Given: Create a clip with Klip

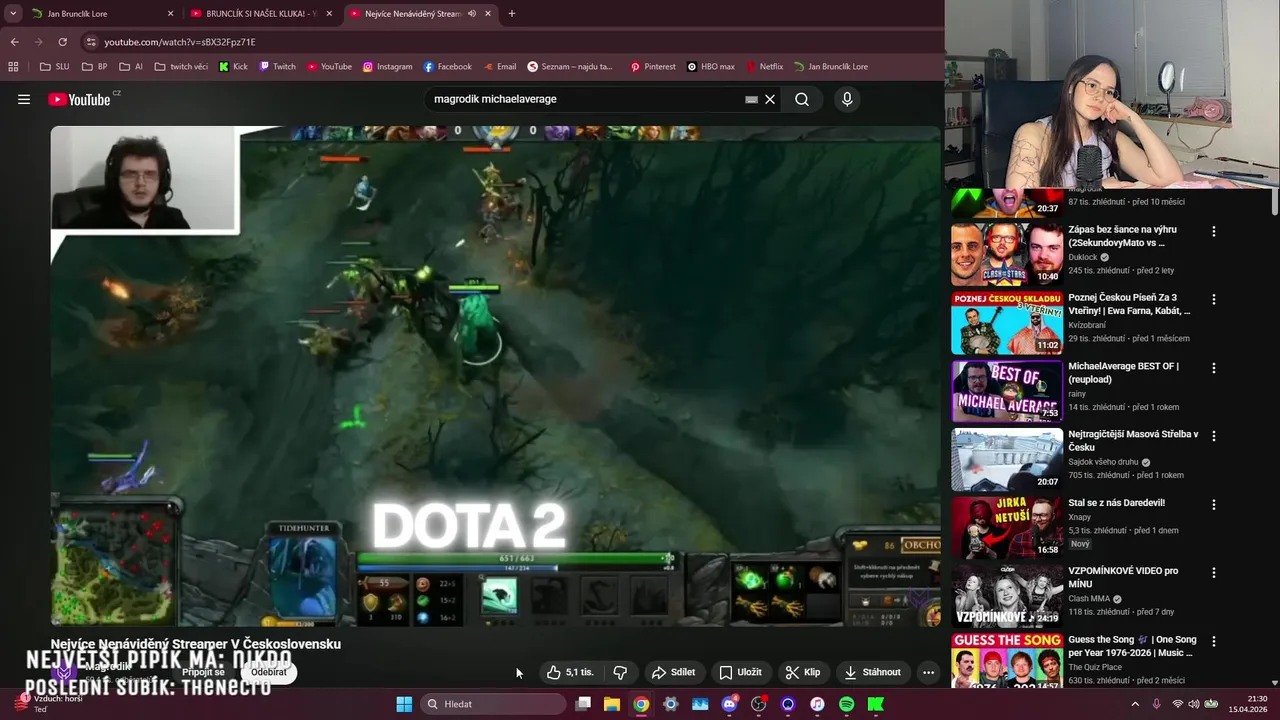Looking at the screenshot, I should click(x=803, y=672).
